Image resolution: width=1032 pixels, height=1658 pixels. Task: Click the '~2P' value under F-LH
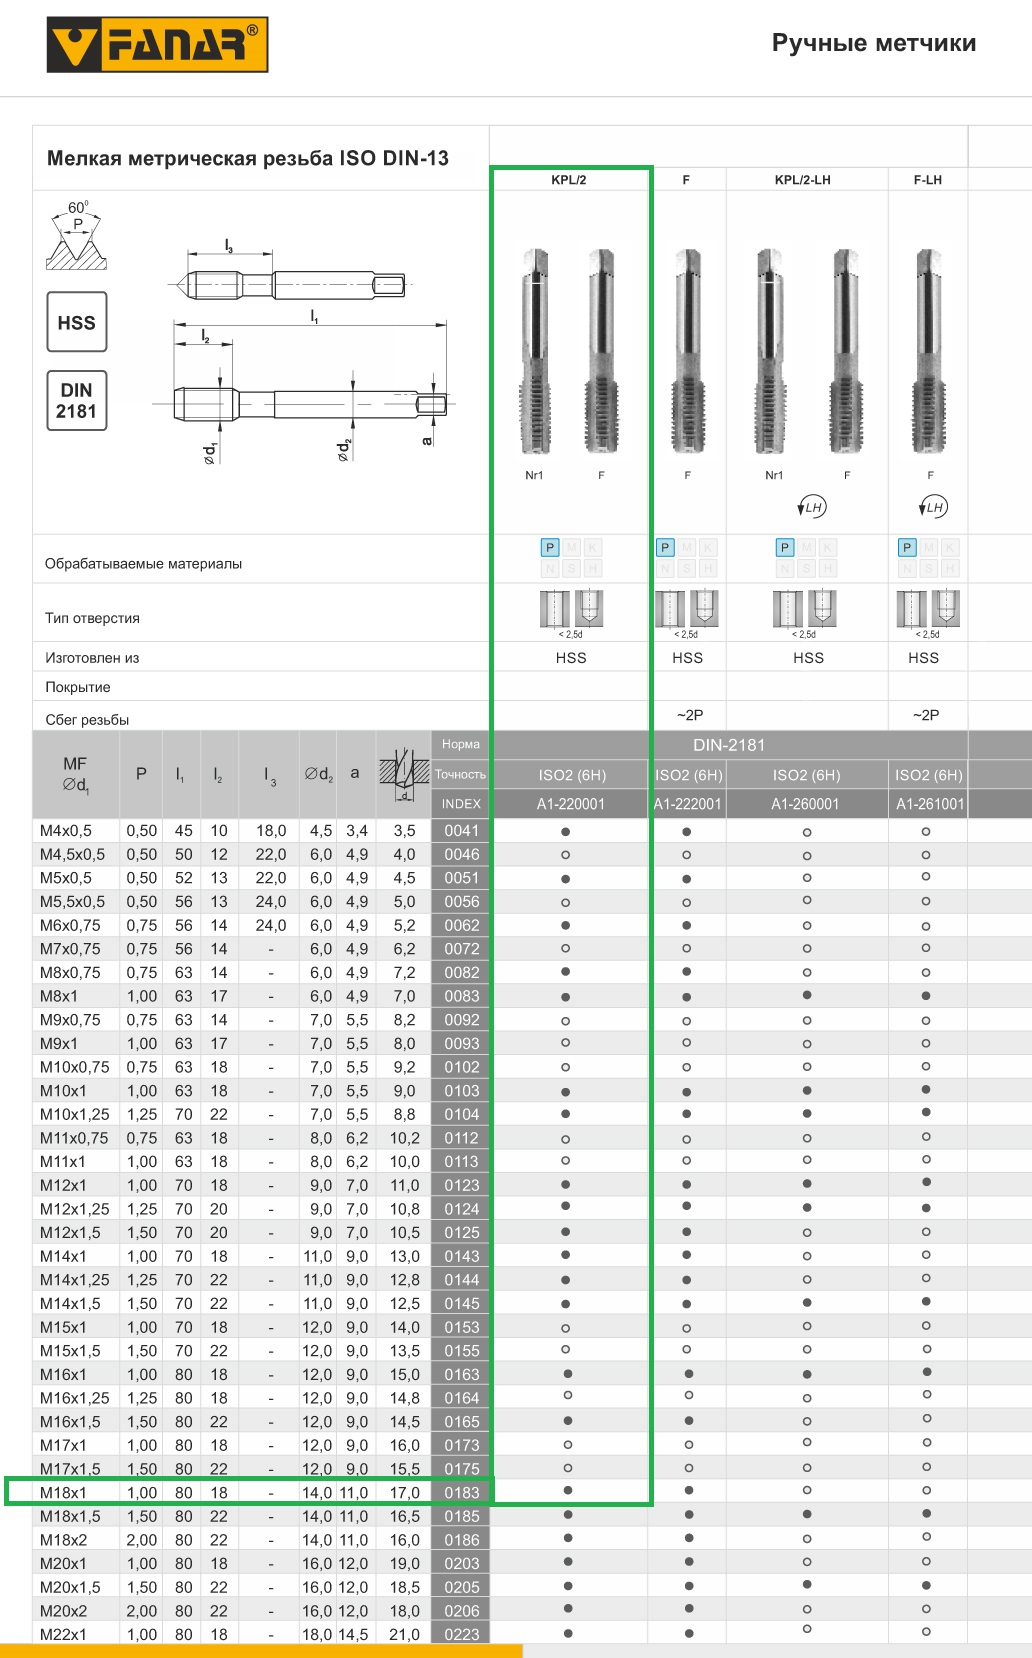point(926,715)
